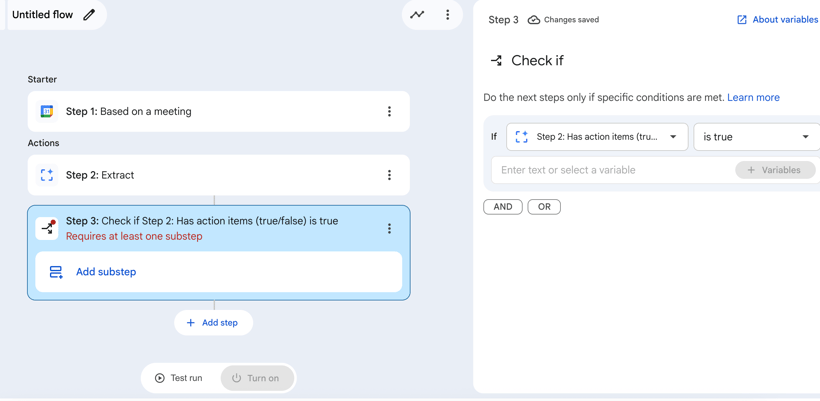Open the flow's three-dot overflow menu
Viewport: 820px width, 401px height.
[447, 15]
